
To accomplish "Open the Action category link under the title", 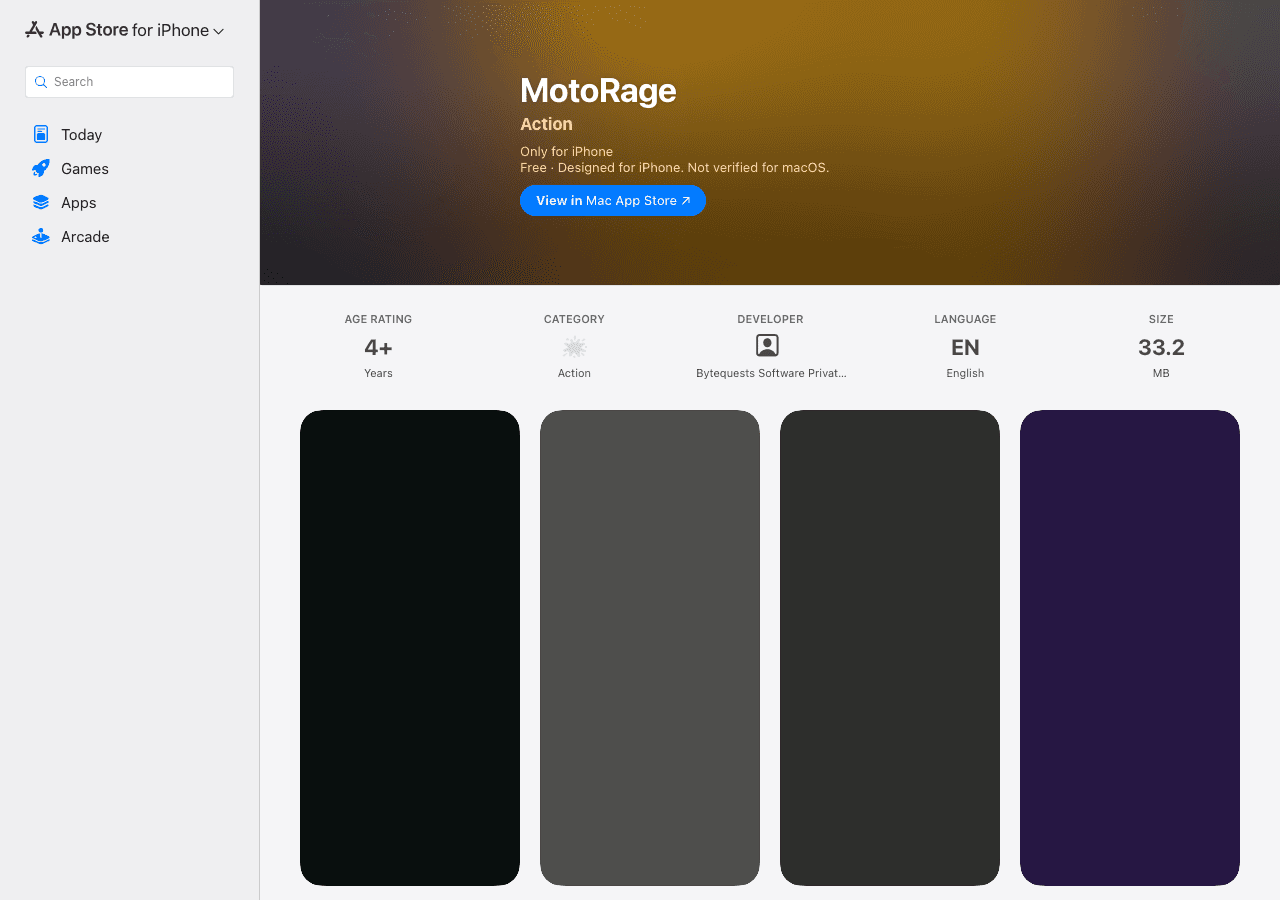I will pyautogui.click(x=546, y=124).
